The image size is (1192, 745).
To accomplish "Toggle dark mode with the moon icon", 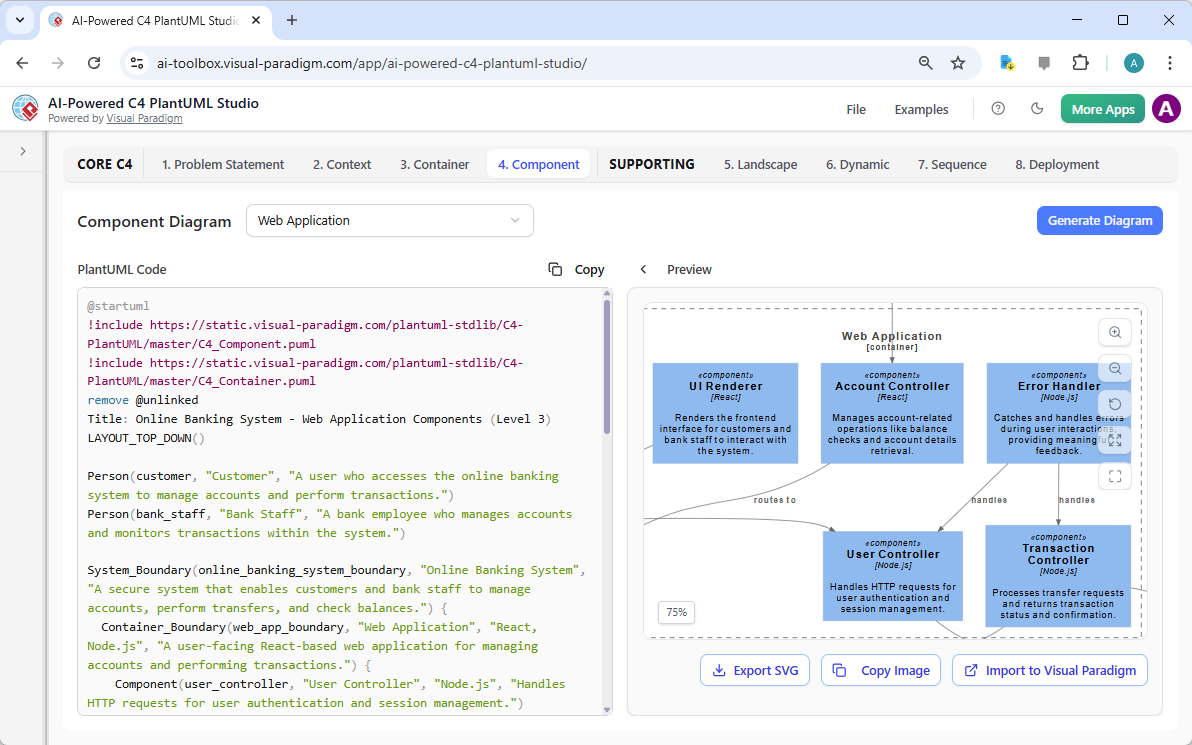I will [x=1037, y=109].
